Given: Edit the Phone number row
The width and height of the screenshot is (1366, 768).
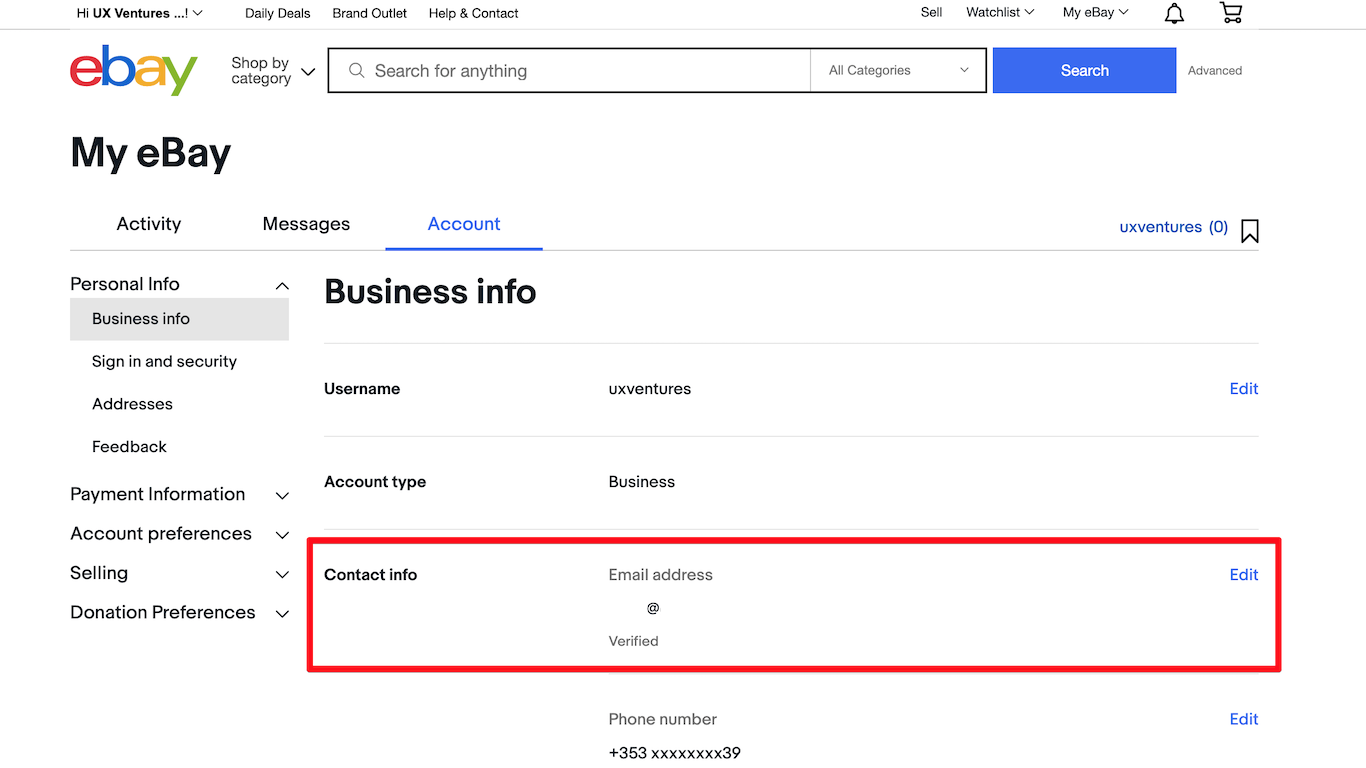Looking at the screenshot, I should pos(1244,719).
